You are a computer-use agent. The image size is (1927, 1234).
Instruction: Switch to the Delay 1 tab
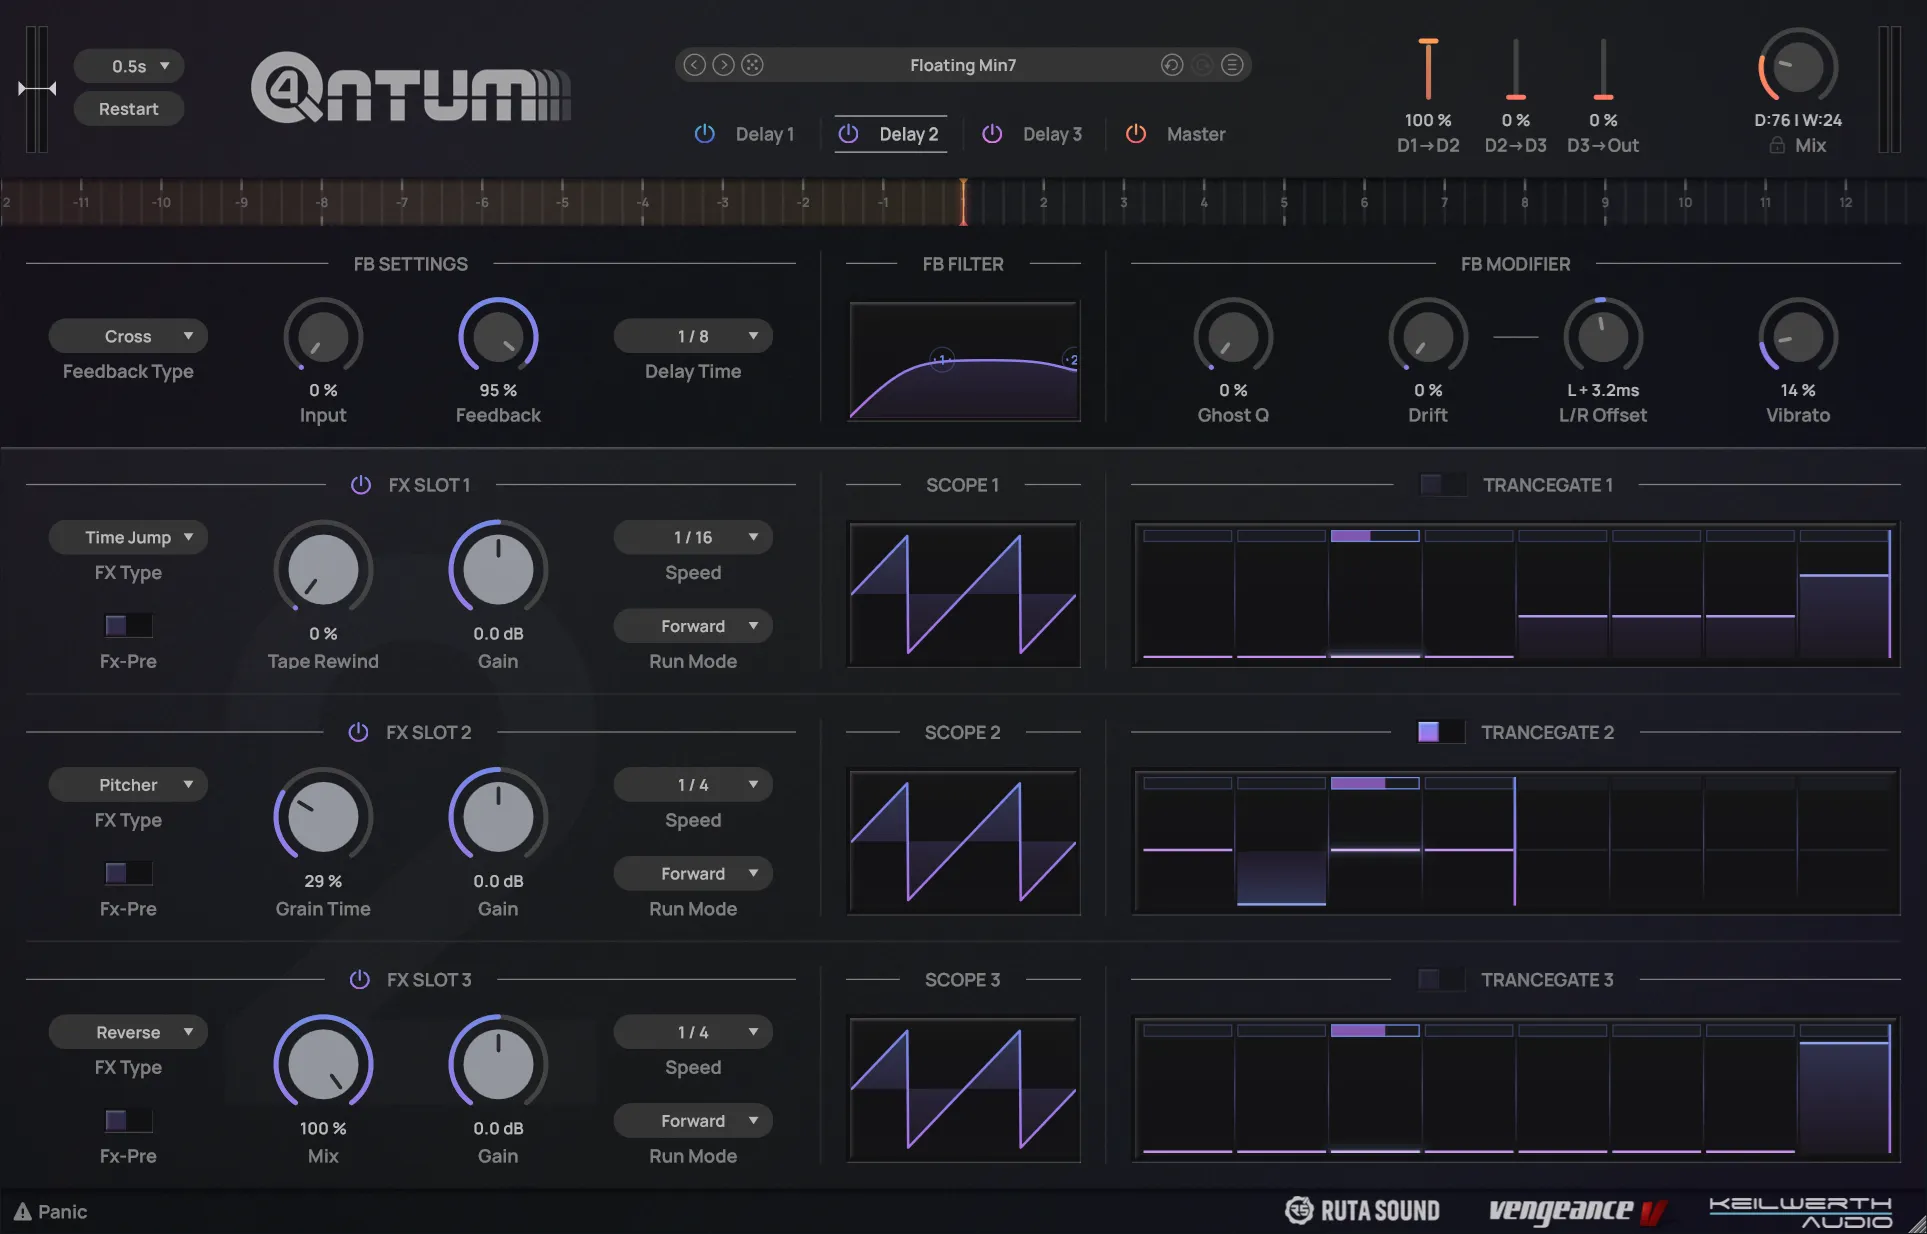tap(765, 134)
